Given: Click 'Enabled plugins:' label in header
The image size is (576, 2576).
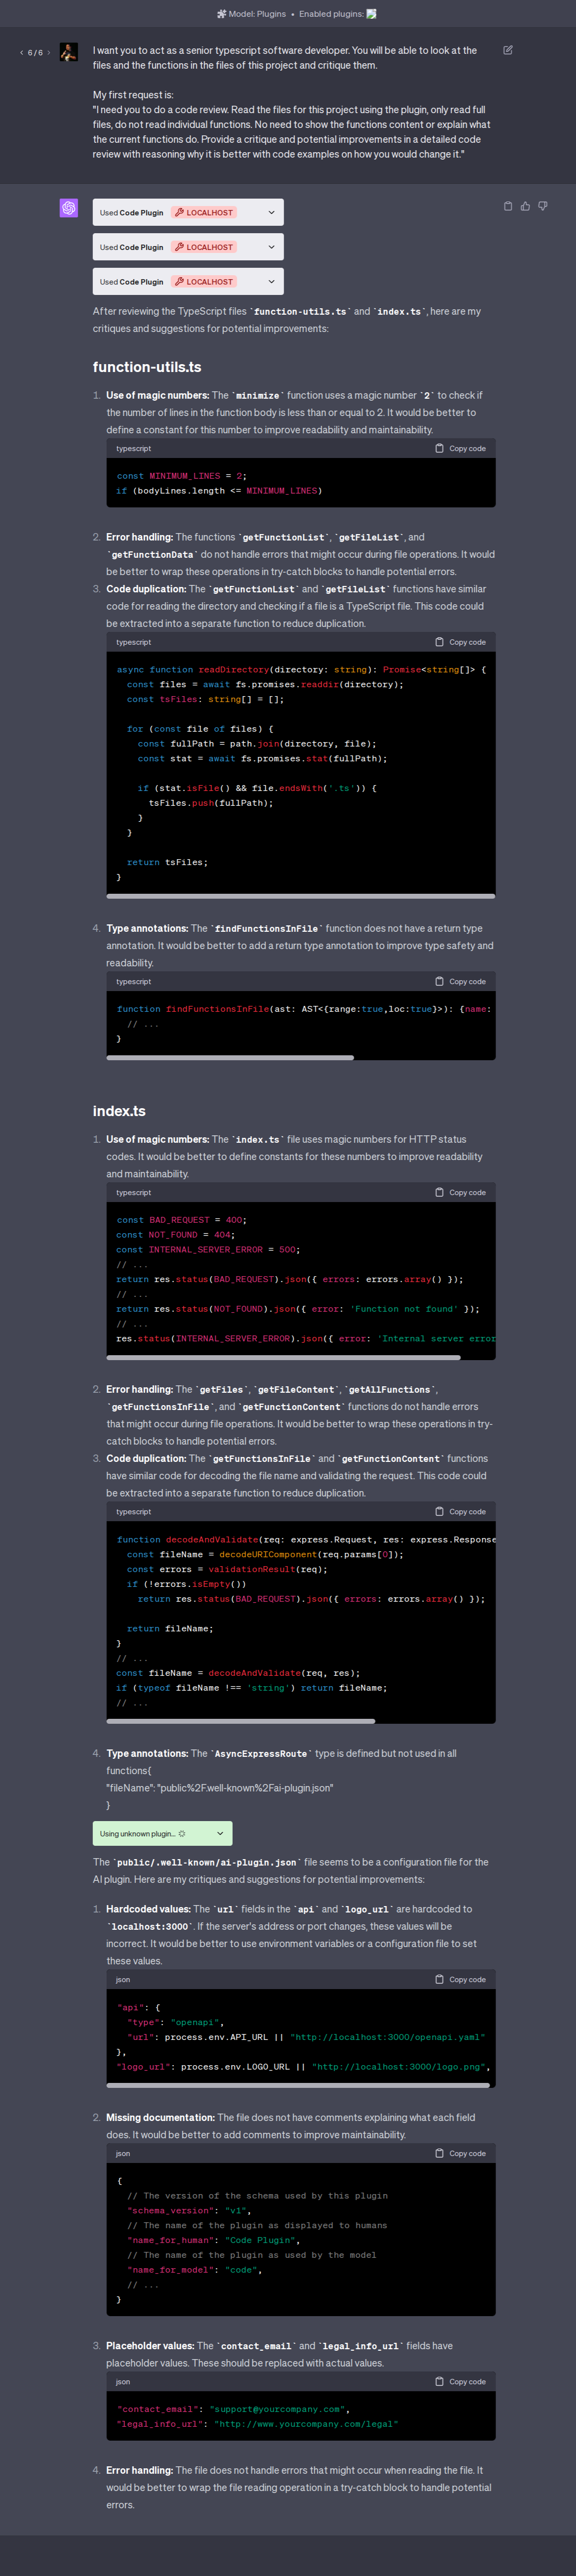Looking at the screenshot, I should coord(331,14).
